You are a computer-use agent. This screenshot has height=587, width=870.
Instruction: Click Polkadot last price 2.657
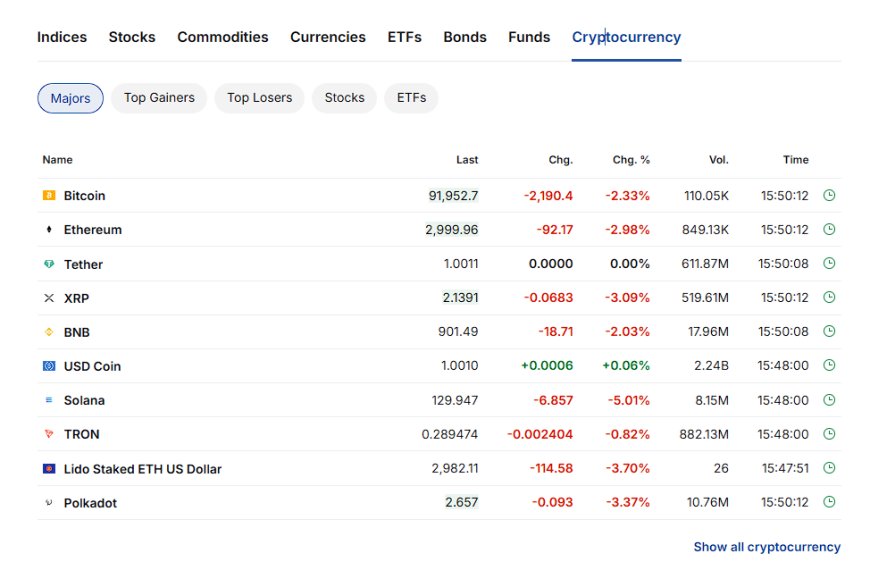(x=462, y=502)
